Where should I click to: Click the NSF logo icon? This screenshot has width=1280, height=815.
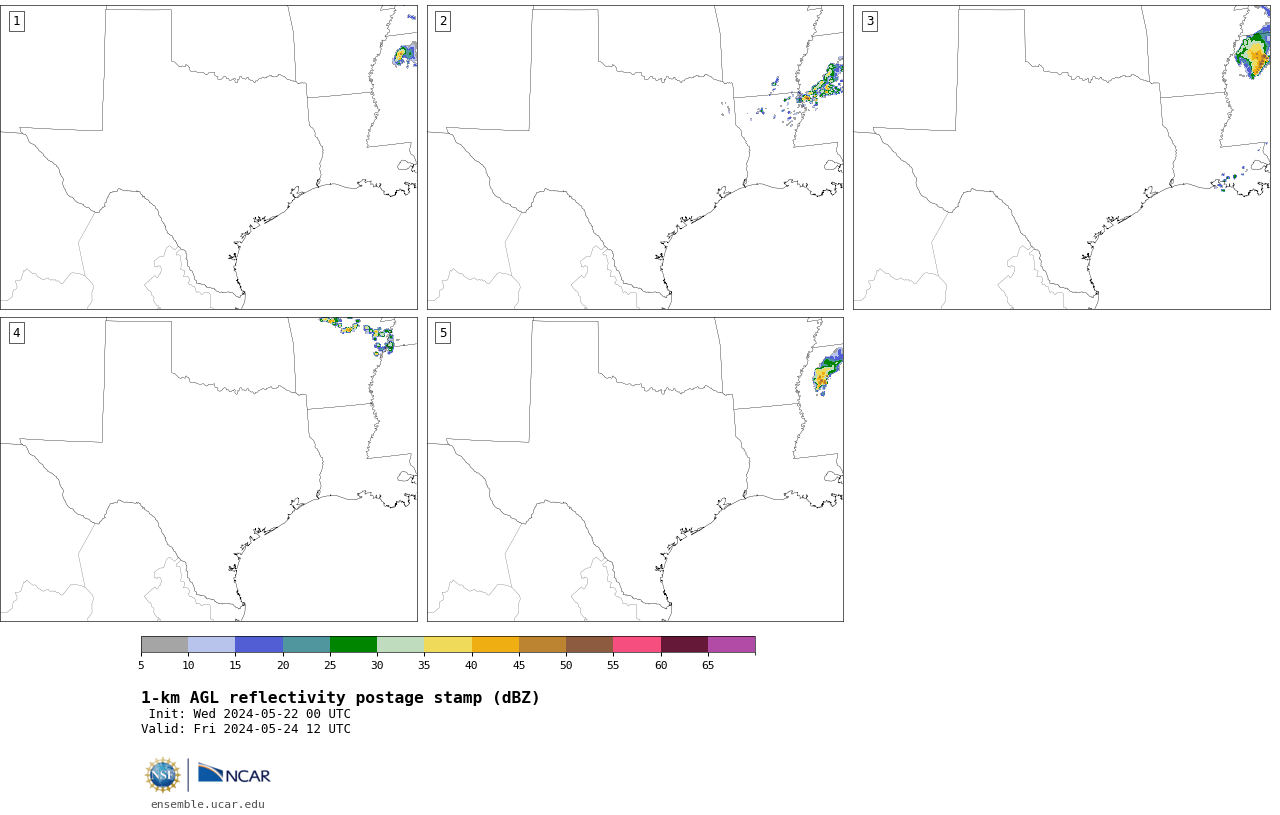(163, 775)
